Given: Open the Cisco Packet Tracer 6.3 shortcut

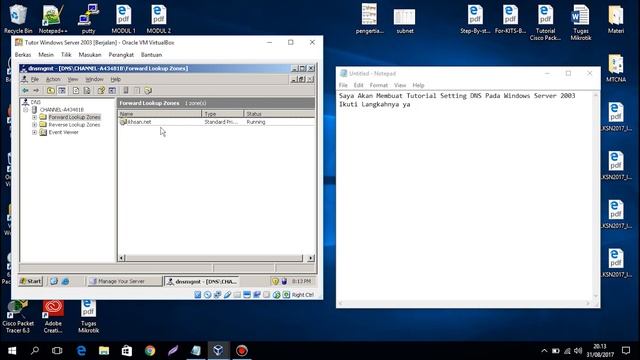Looking at the screenshot, I should coord(18,317).
